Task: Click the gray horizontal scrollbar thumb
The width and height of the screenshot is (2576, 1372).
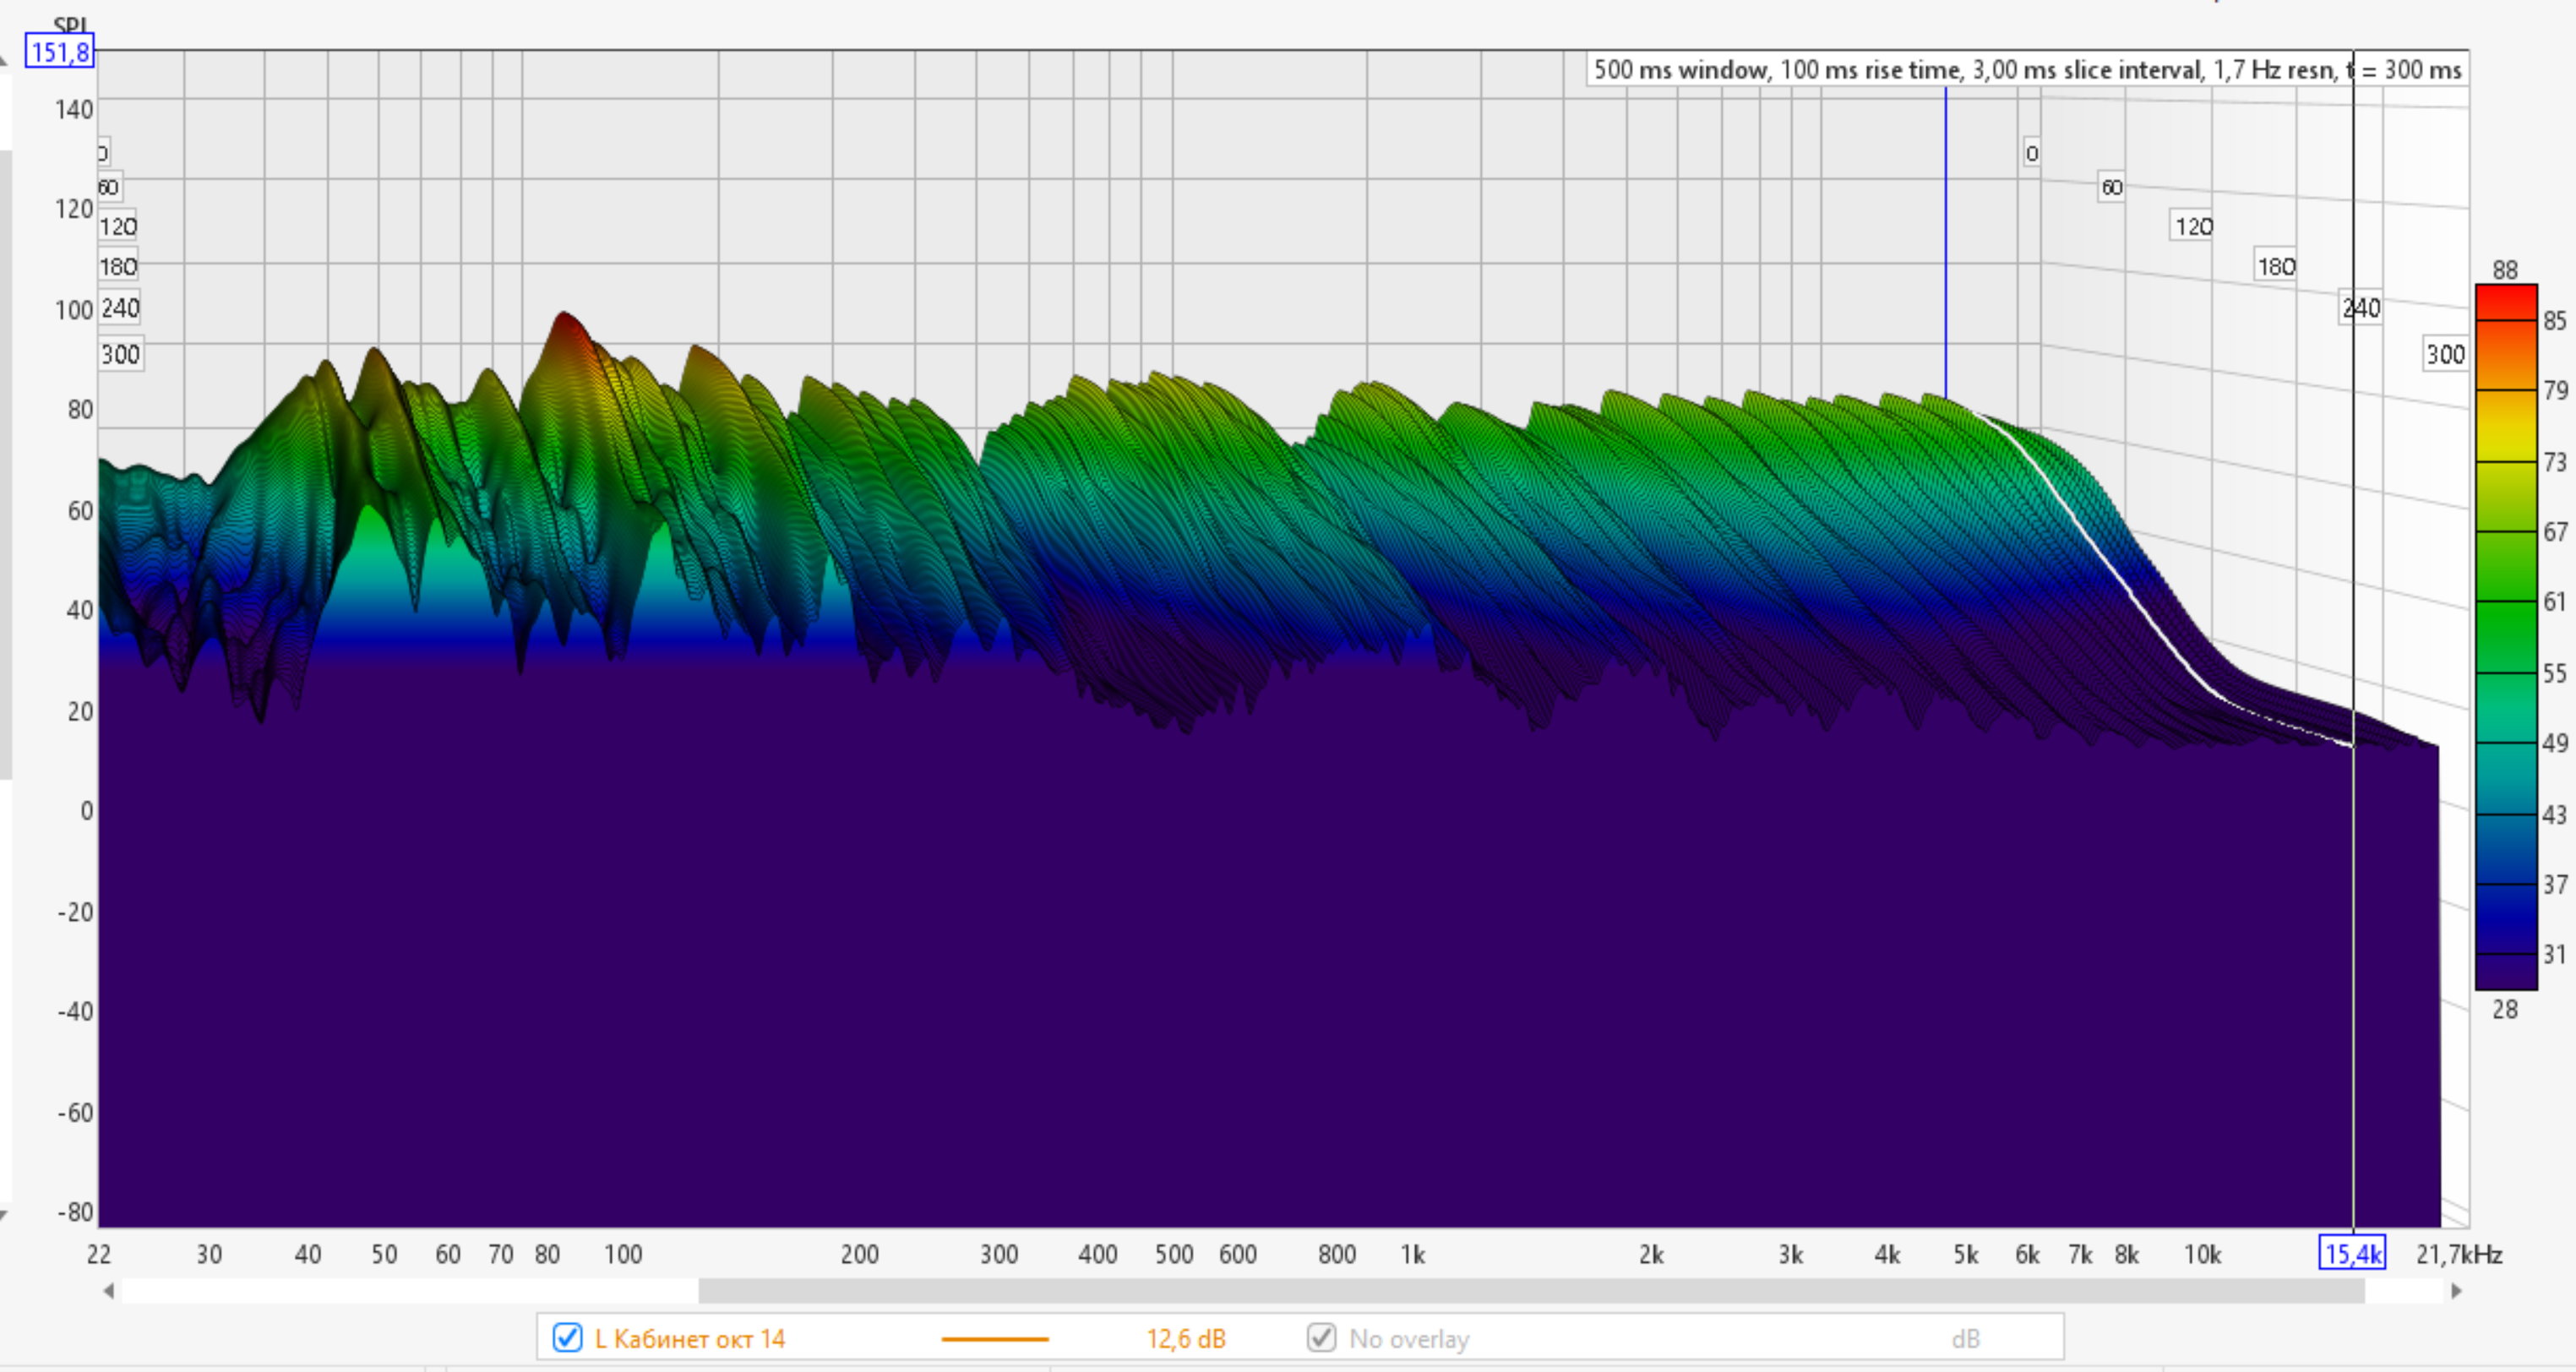Action: coord(1530,1291)
